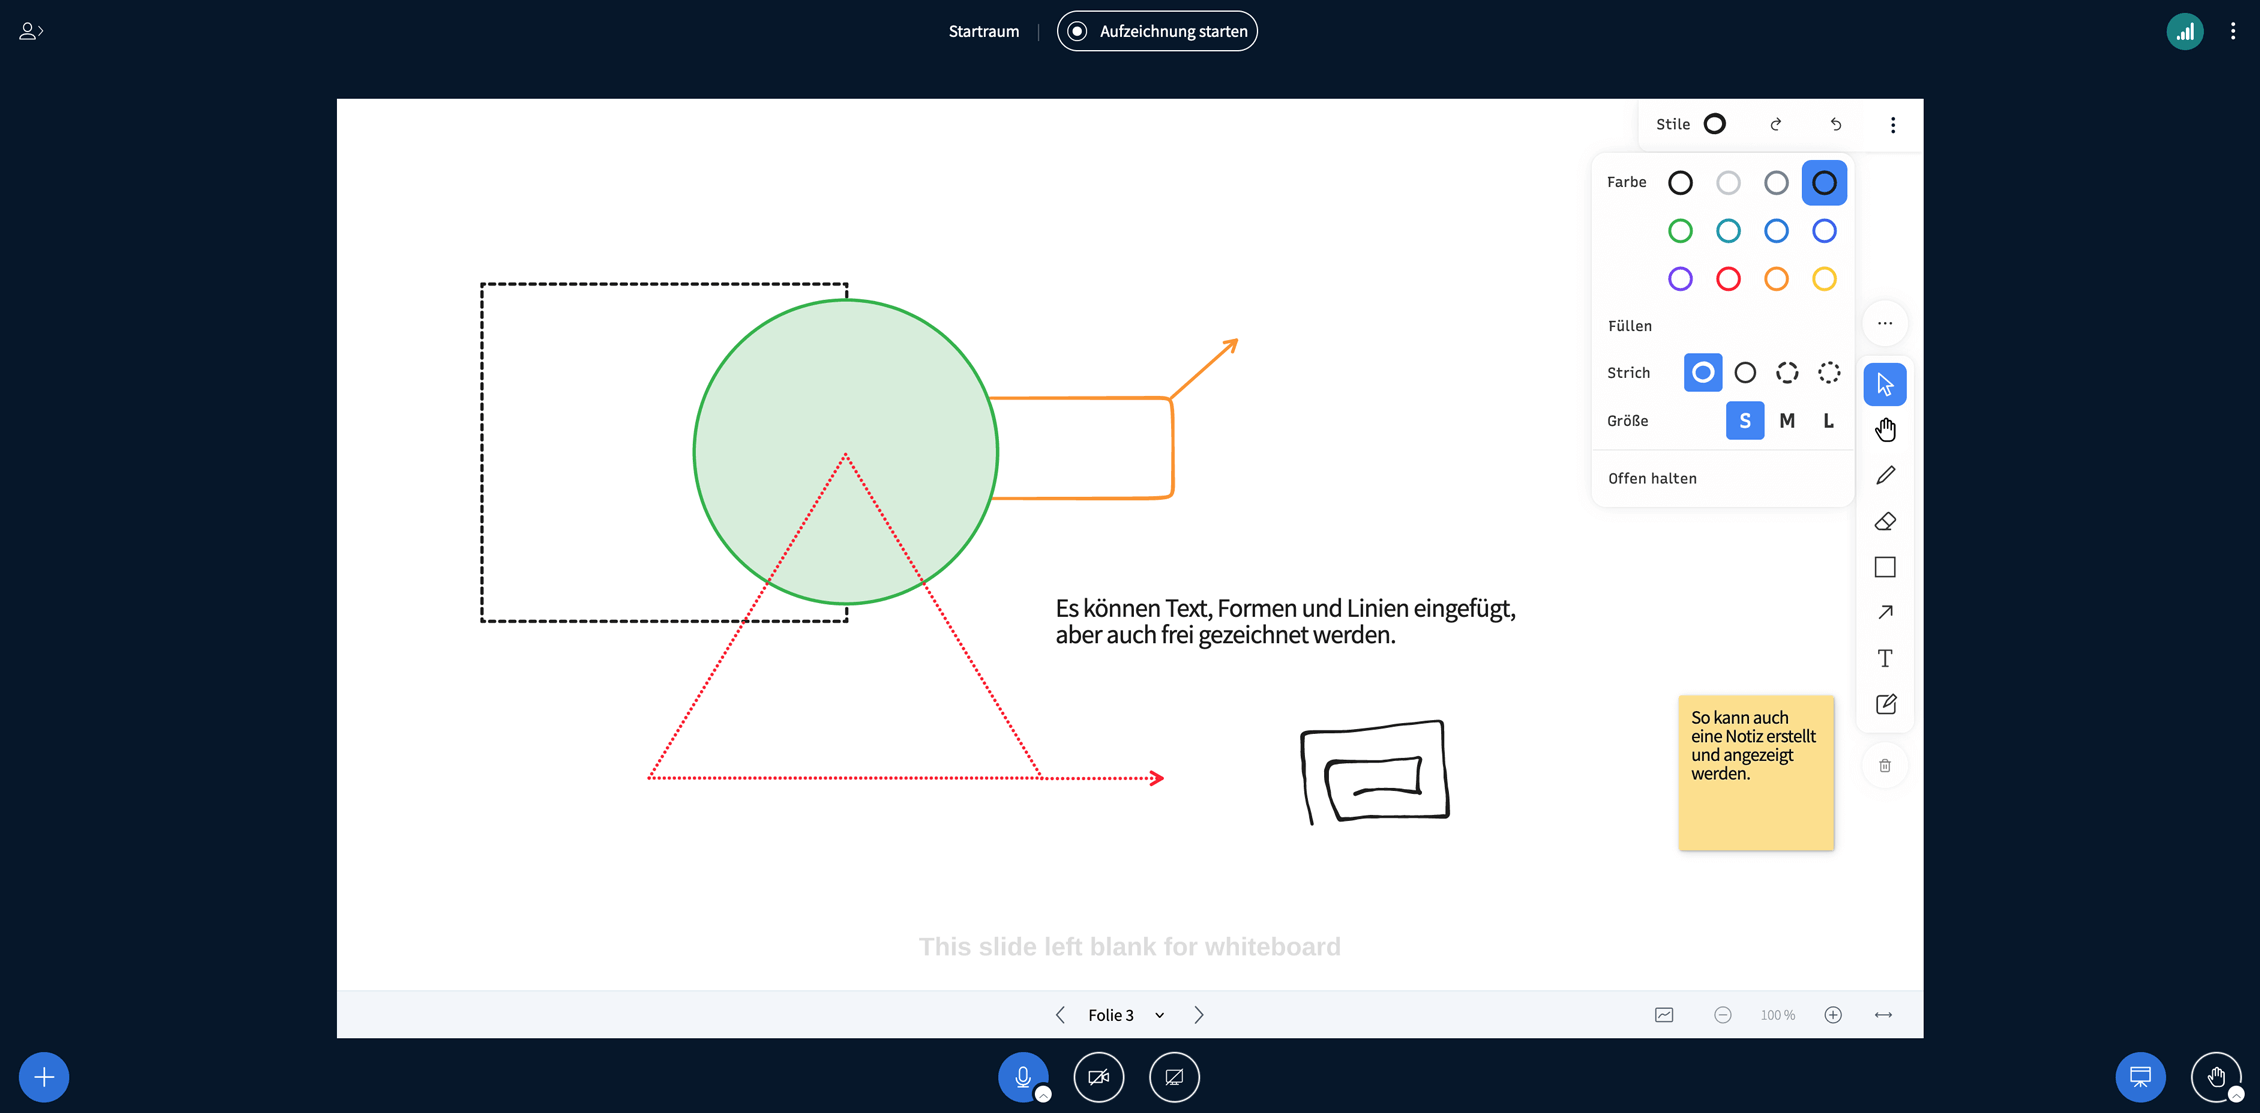This screenshot has width=2260, height=1113.
Task: Select the line/arrow tool
Action: coord(1884,613)
